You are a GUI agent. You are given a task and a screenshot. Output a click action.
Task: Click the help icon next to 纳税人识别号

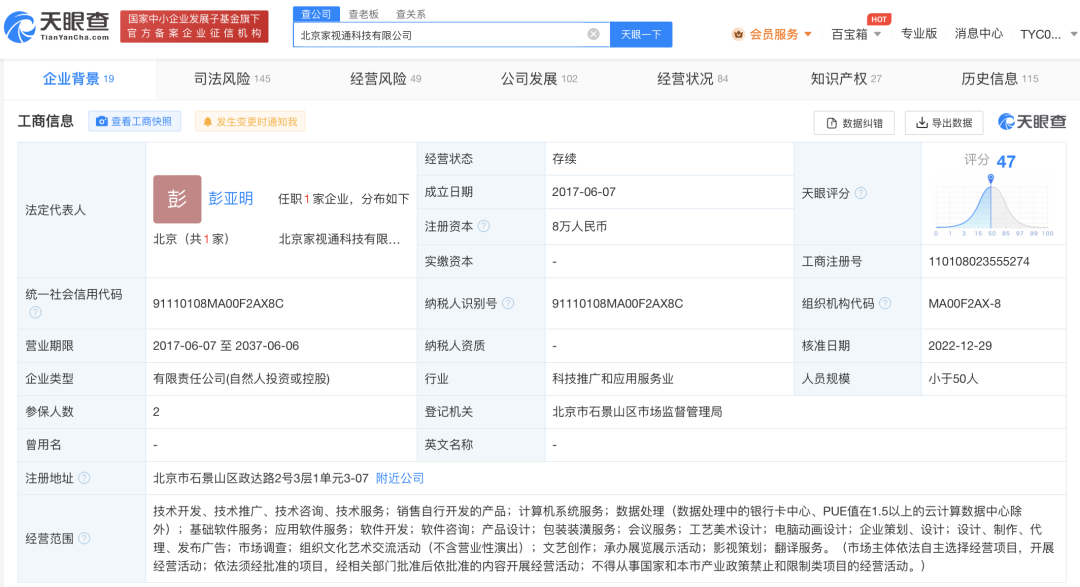click(508, 303)
